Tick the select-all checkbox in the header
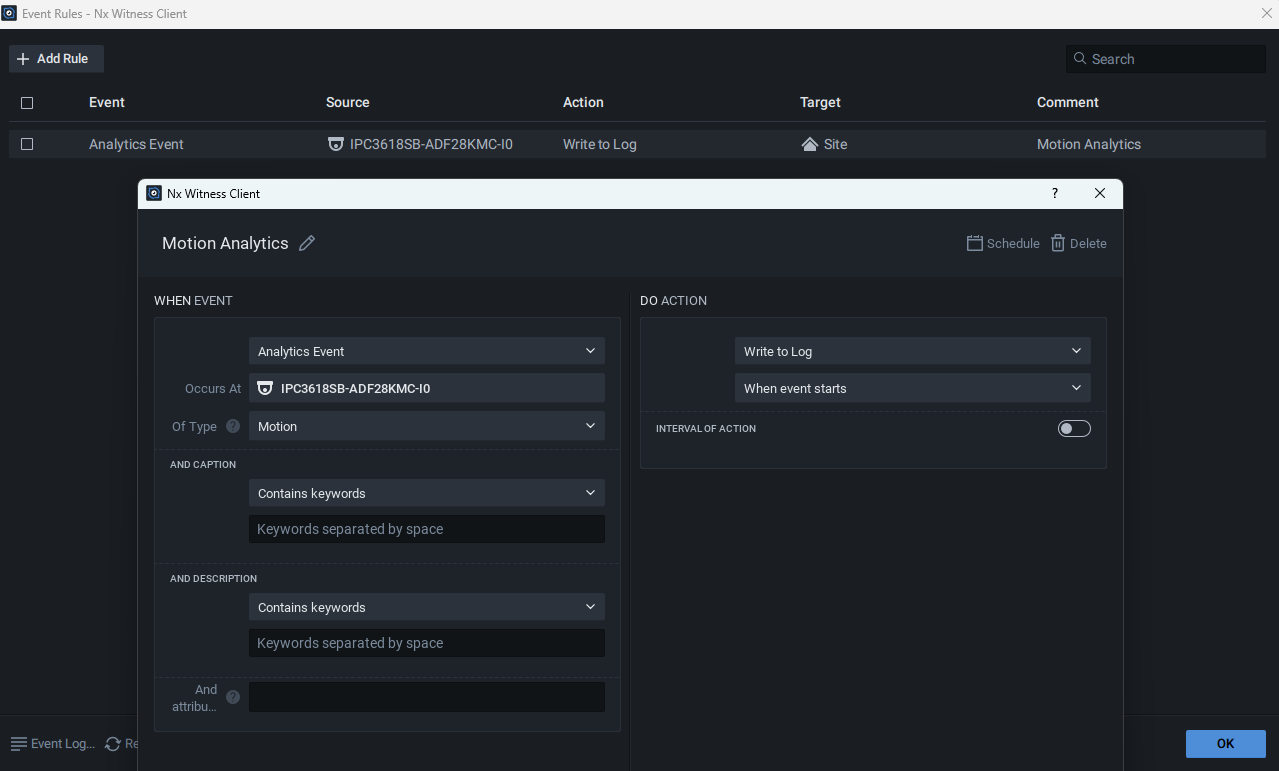1279x771 pixels. [x=27, y=102]
